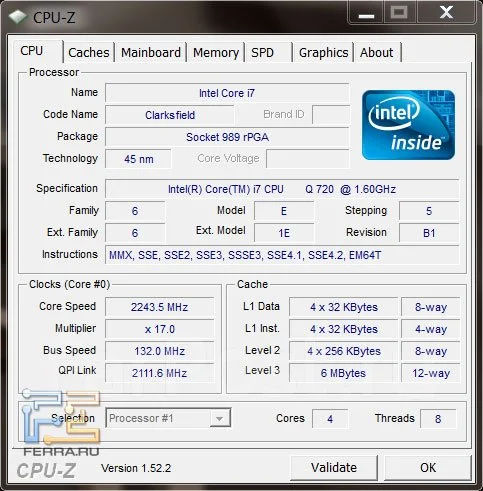Maximize the CPU-Z window

399,12
